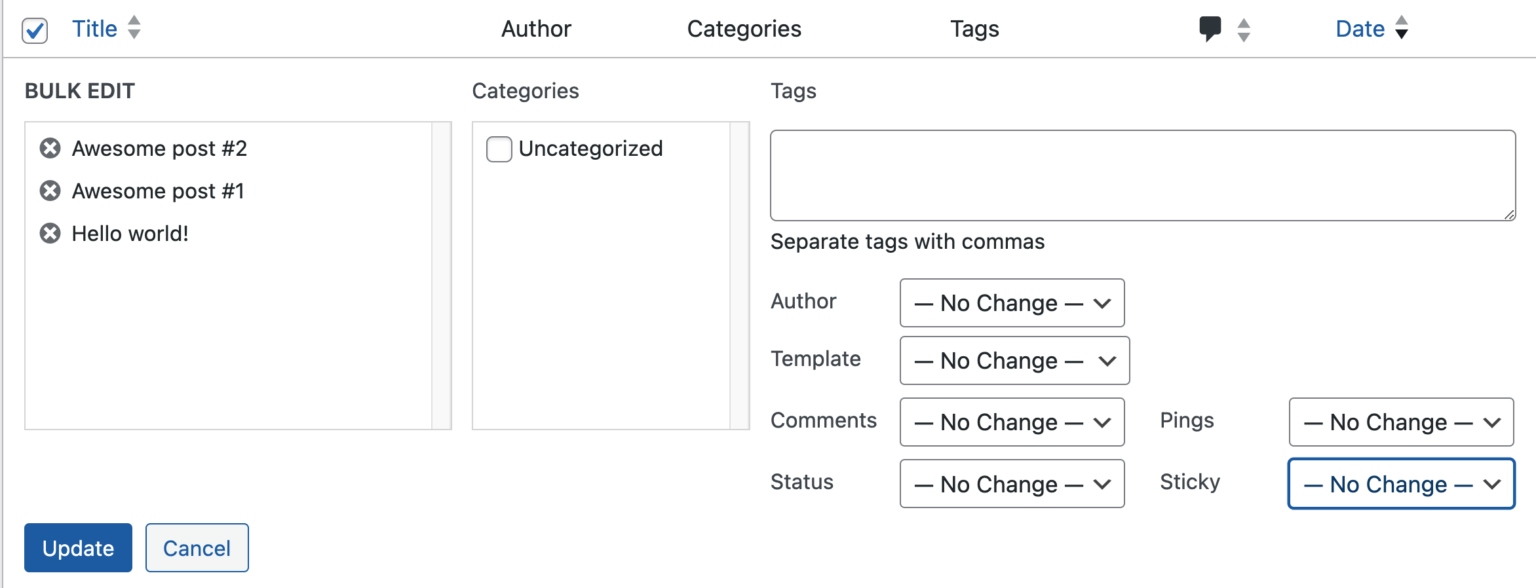
Task: Click the Categories column header
Action: tap(744, 29)
